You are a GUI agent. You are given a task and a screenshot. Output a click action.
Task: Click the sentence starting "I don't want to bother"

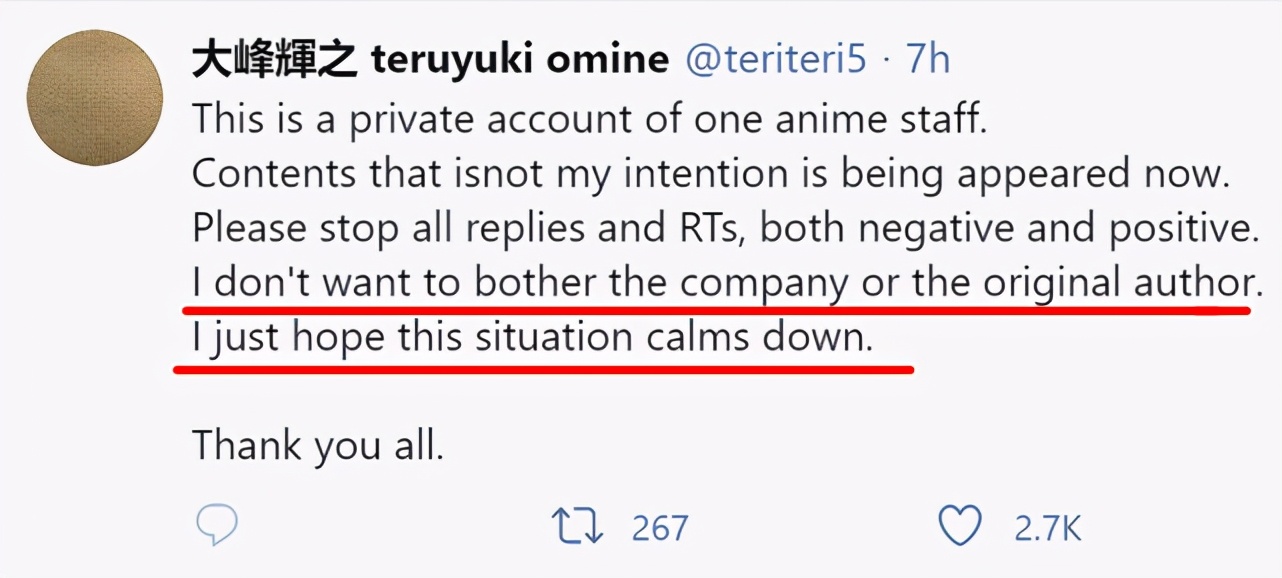pyautogui.click(x=722, y=284)
